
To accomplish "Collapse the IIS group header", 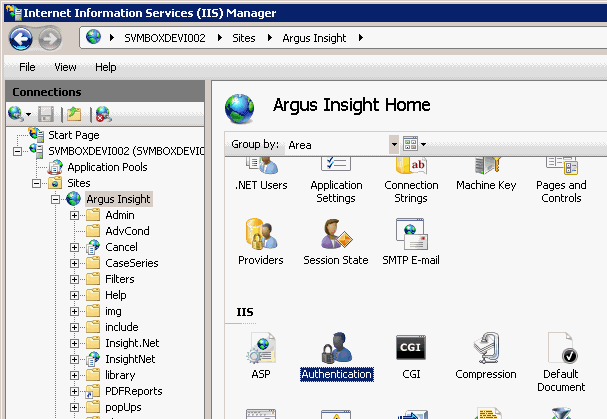I will pos(245,312).
